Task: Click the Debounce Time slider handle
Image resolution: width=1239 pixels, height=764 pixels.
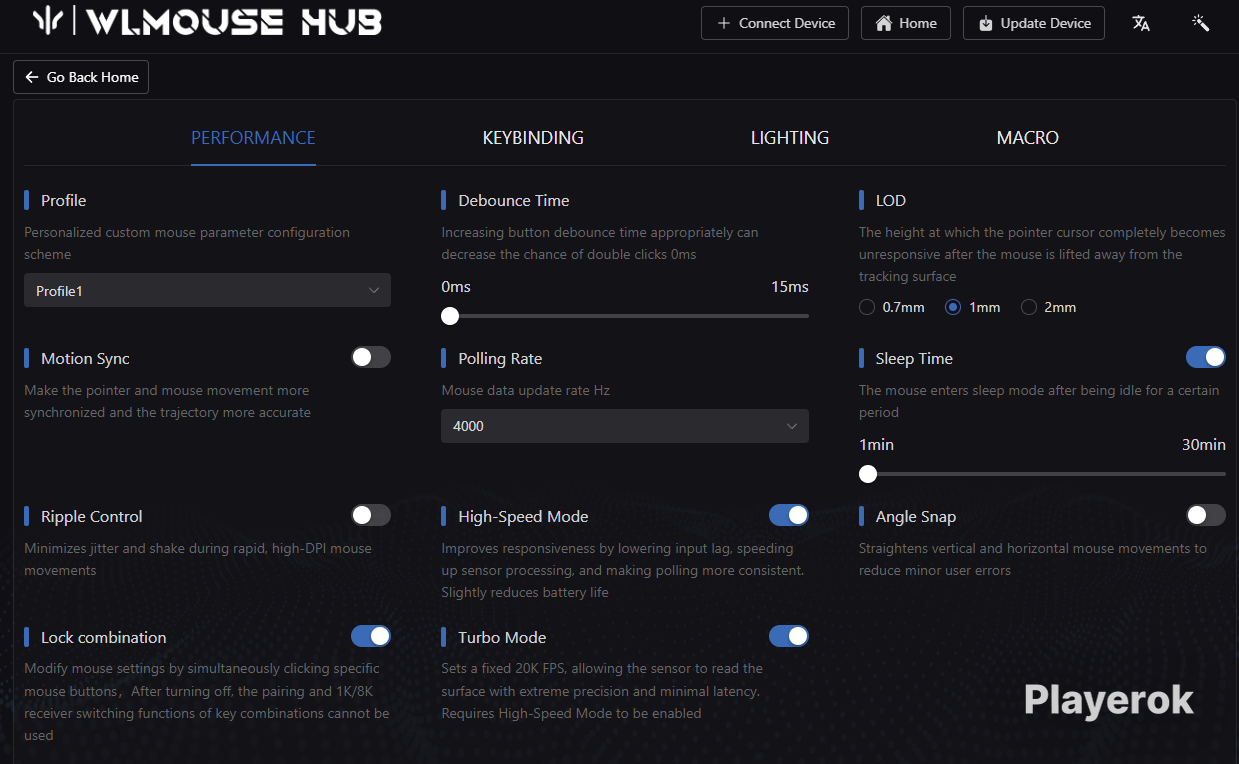Action: [450, 316]
